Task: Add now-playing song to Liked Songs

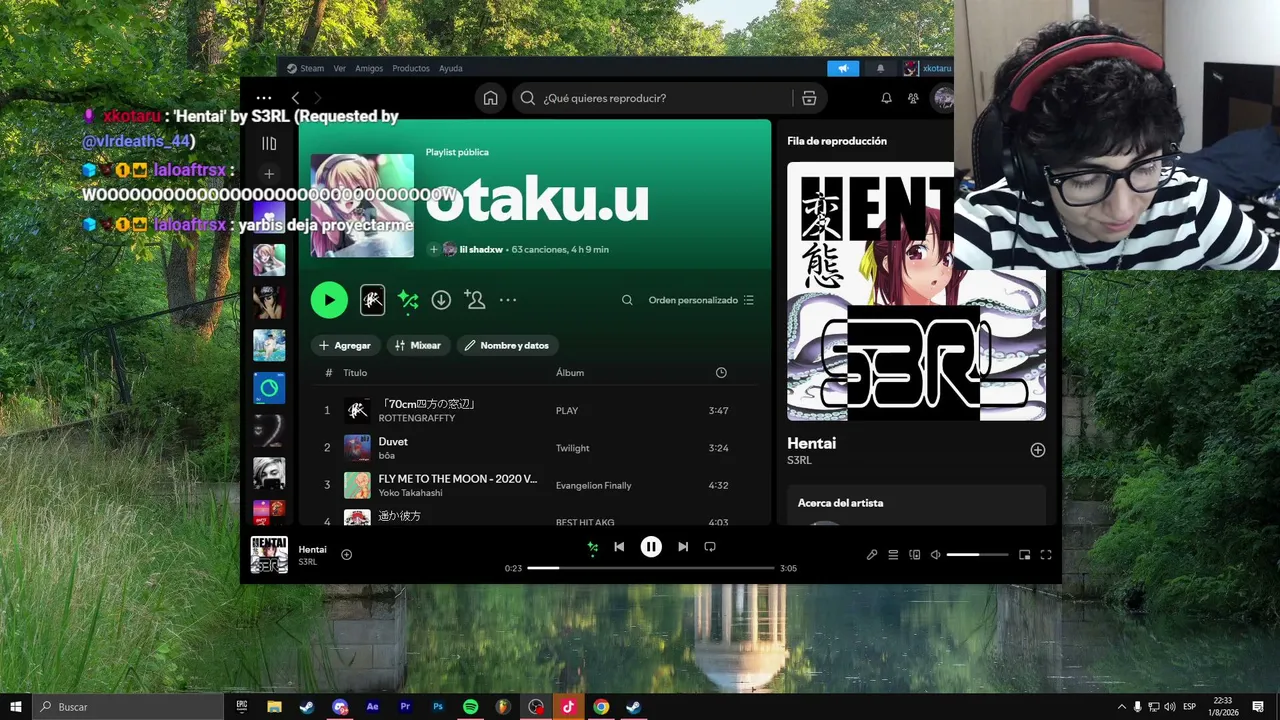Action: click(347, 555)
